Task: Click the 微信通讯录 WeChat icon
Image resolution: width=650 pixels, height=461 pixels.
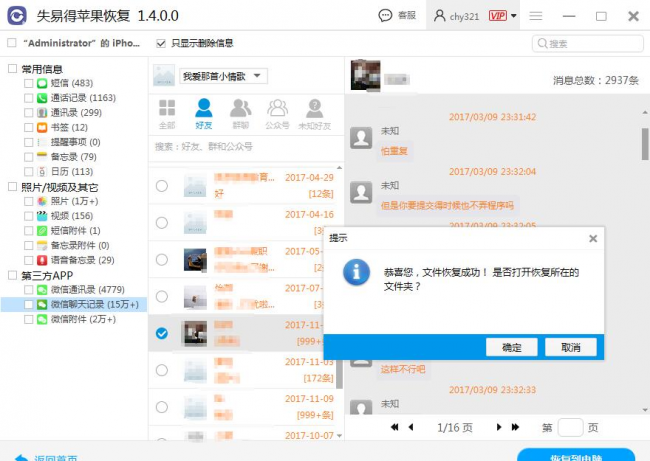Action: click(42, 290)
